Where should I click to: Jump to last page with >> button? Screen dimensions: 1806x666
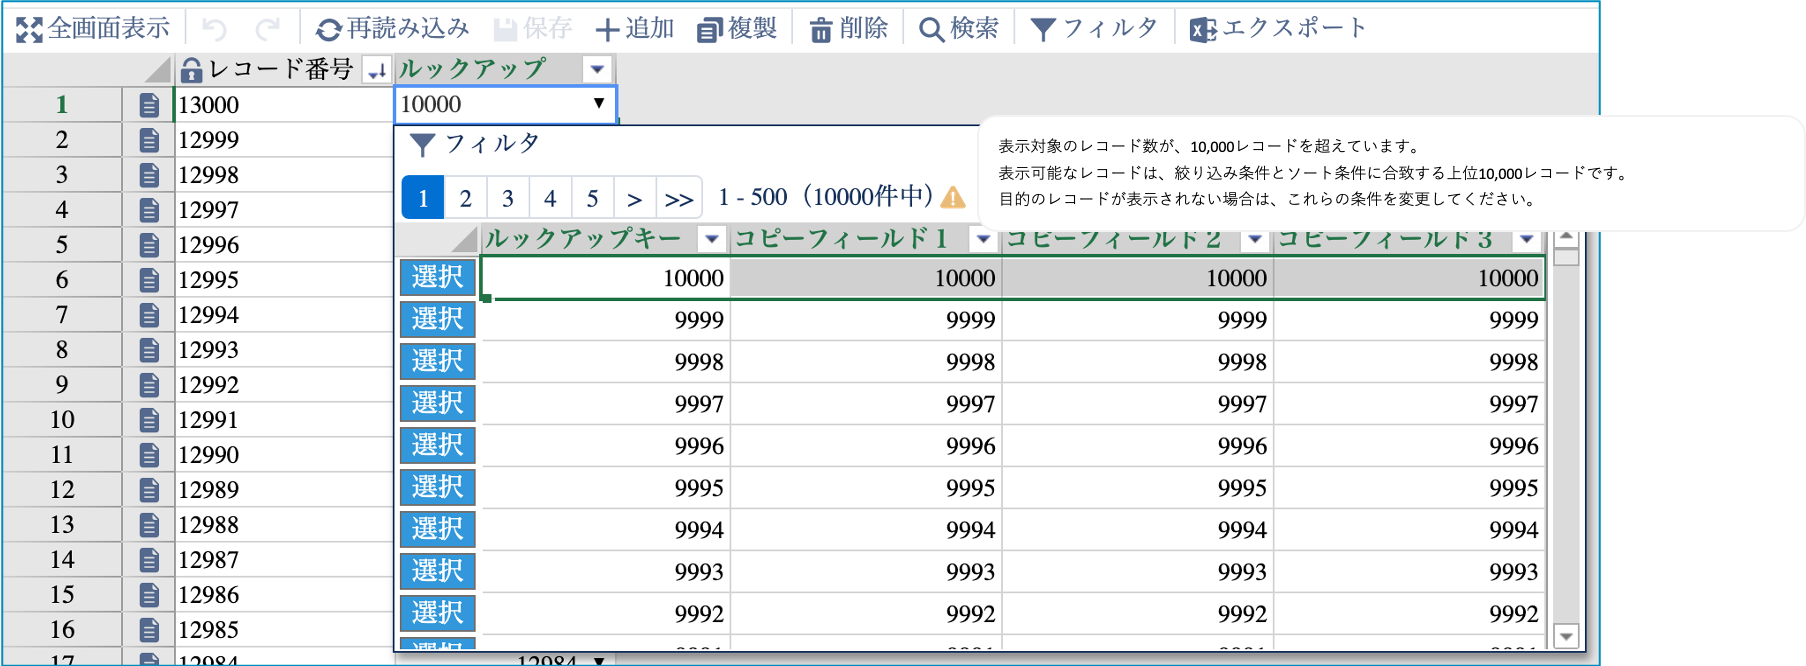[x=679, y=198]
